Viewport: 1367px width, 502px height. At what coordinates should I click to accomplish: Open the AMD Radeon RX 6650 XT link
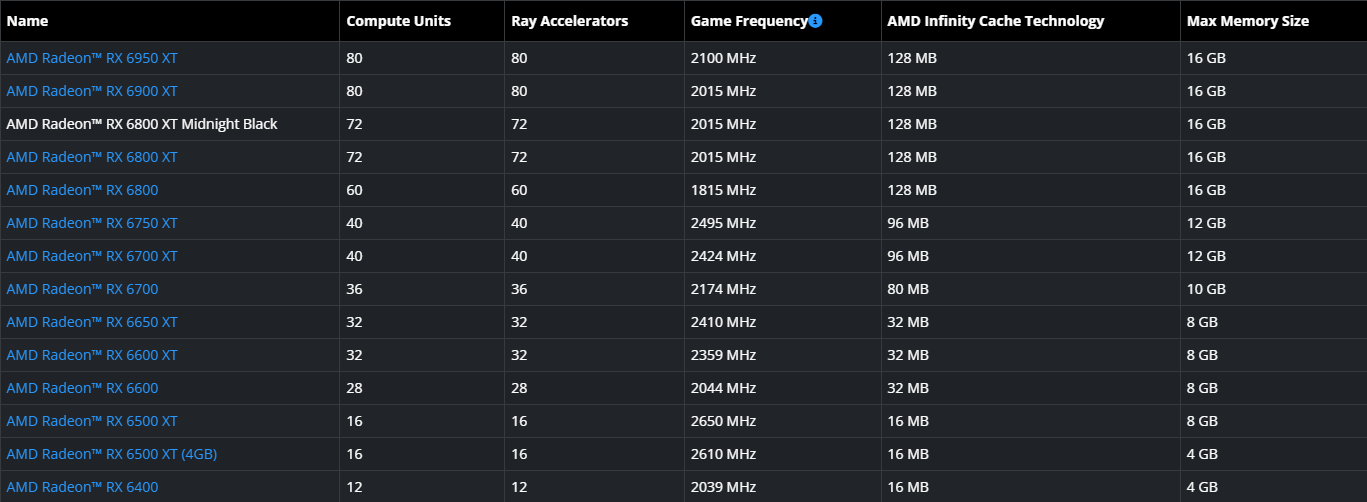92,322
